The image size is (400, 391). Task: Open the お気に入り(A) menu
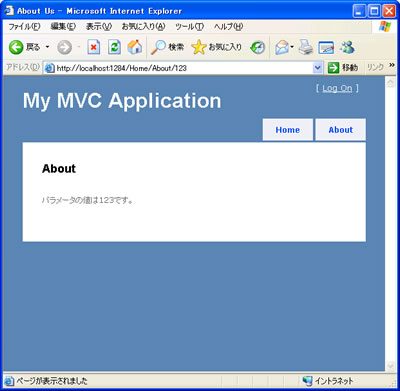tap(143, 26)
